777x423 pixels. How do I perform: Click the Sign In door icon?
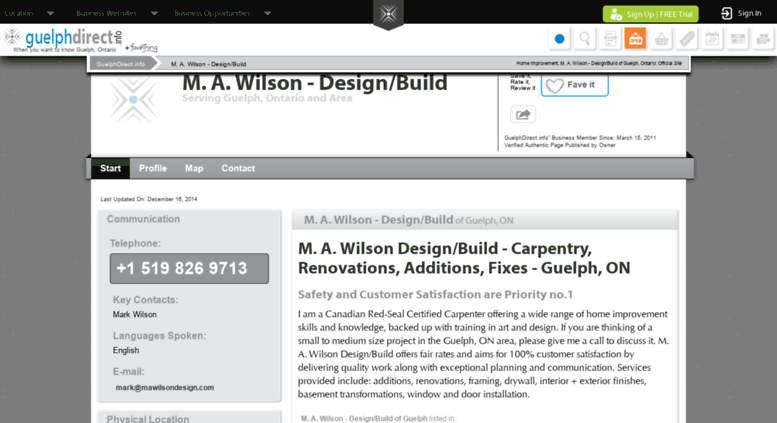coord(726,13)
